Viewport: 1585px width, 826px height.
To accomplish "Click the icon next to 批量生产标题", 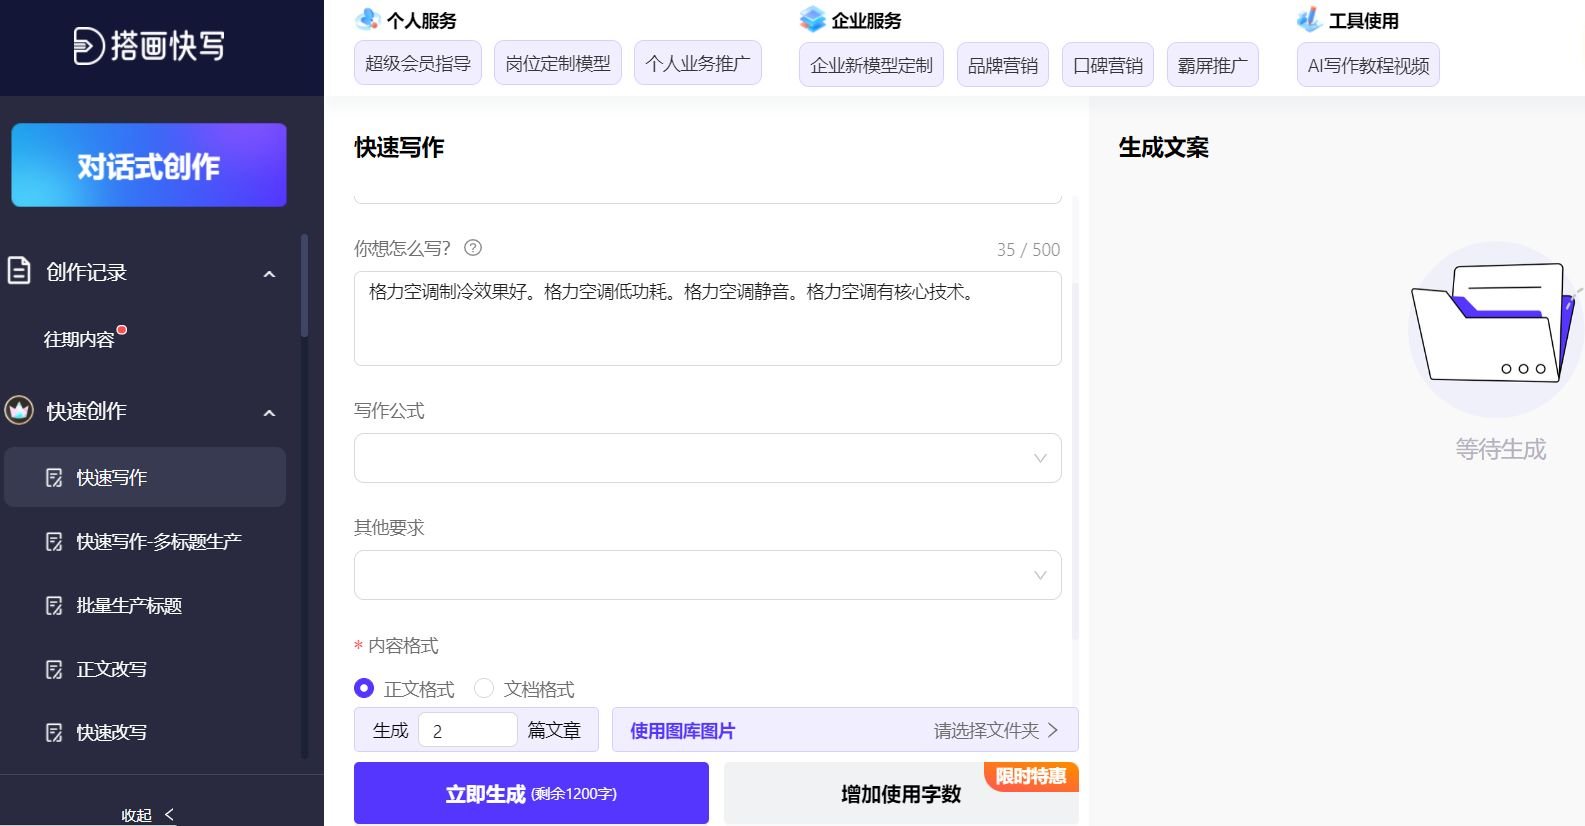I will pyautogui.click(x=54, y=606).
